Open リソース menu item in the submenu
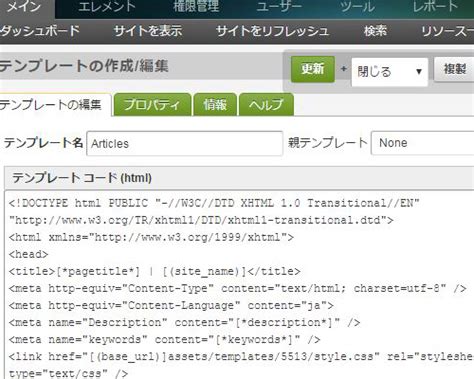 [x=447, y=31]
